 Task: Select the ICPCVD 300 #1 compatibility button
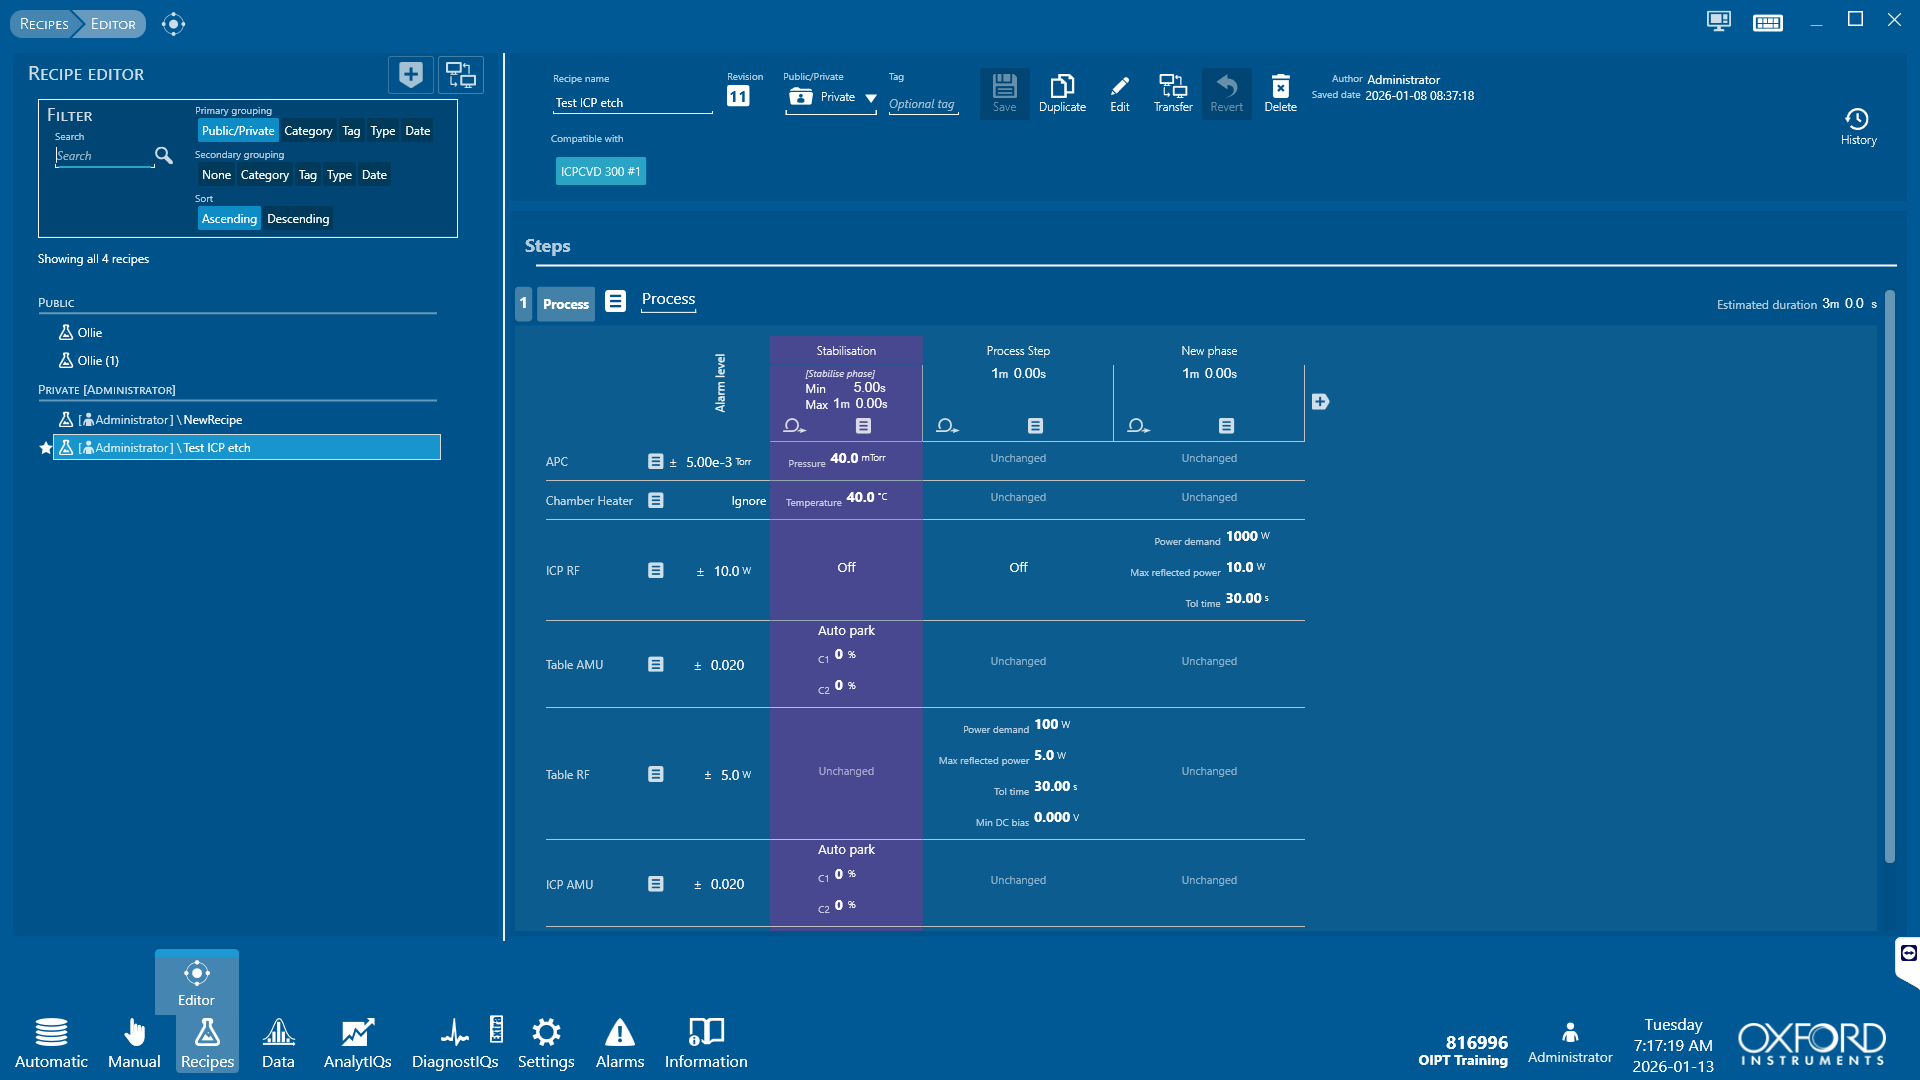coord(600,172)
